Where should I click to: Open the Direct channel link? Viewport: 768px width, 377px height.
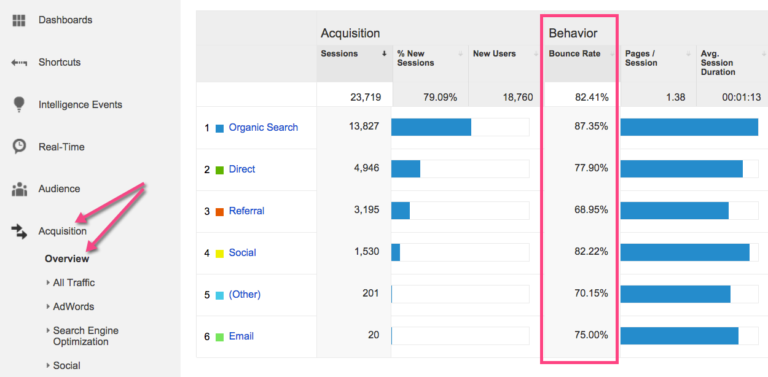click(x=242, y=169)
